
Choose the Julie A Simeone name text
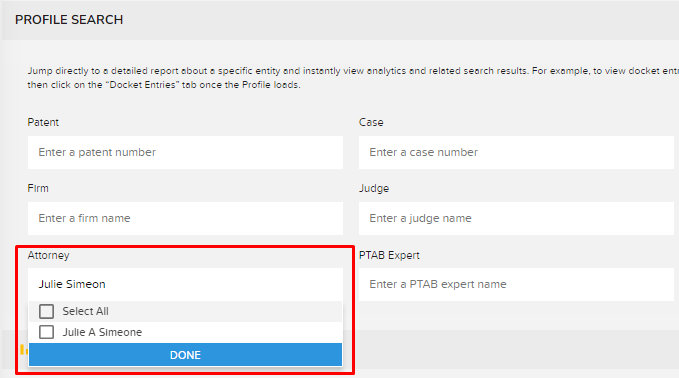tap(102, 332)
